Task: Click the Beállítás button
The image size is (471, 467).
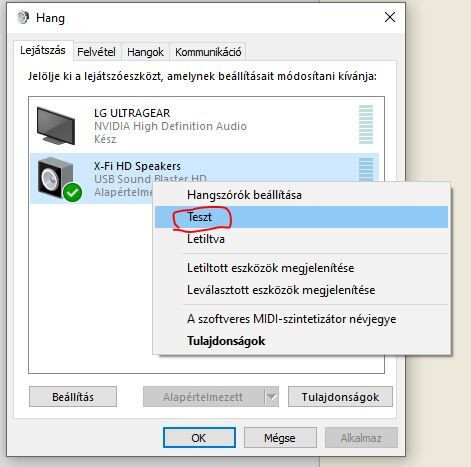Action: pos(73,397)
